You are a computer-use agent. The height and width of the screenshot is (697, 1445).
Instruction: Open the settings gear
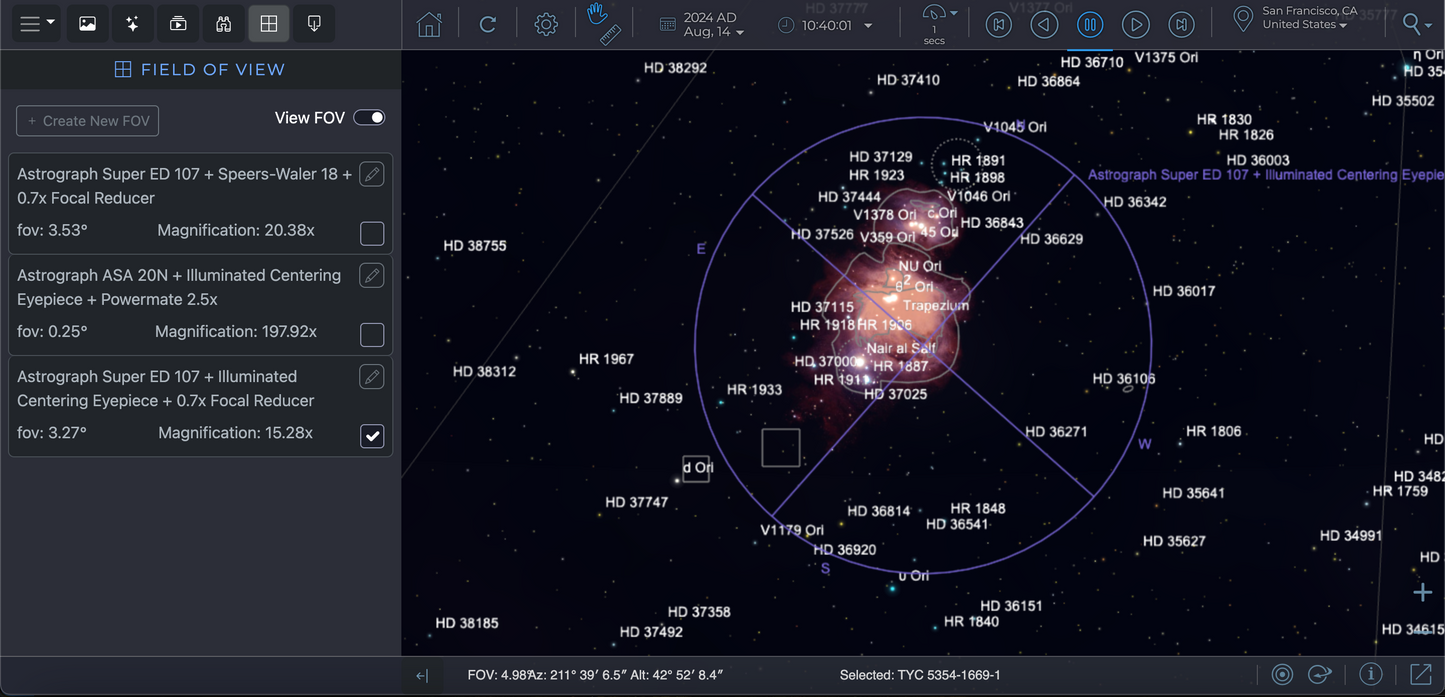point(545,25)
